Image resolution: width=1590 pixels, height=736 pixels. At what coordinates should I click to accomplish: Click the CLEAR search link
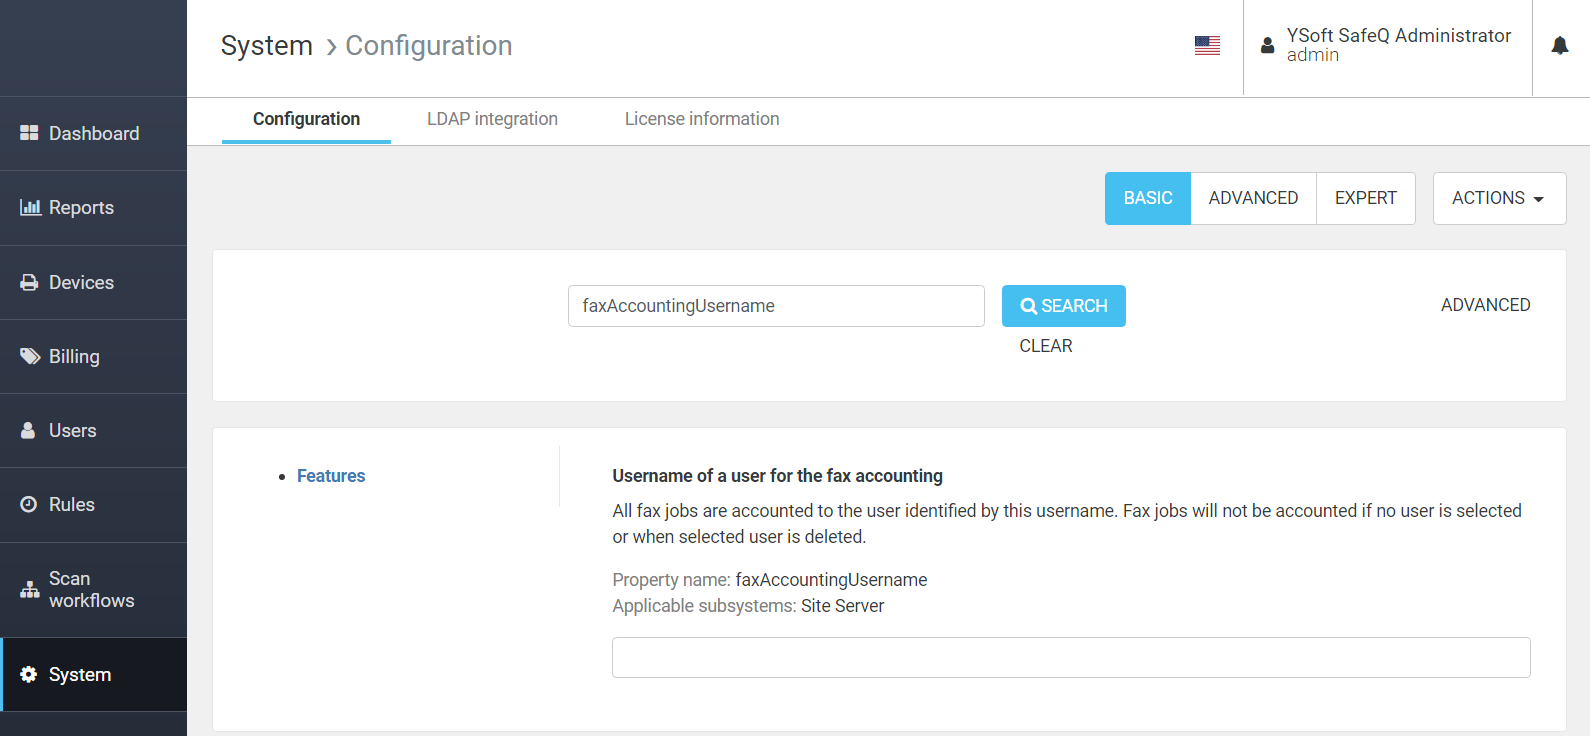(1046, 346)
